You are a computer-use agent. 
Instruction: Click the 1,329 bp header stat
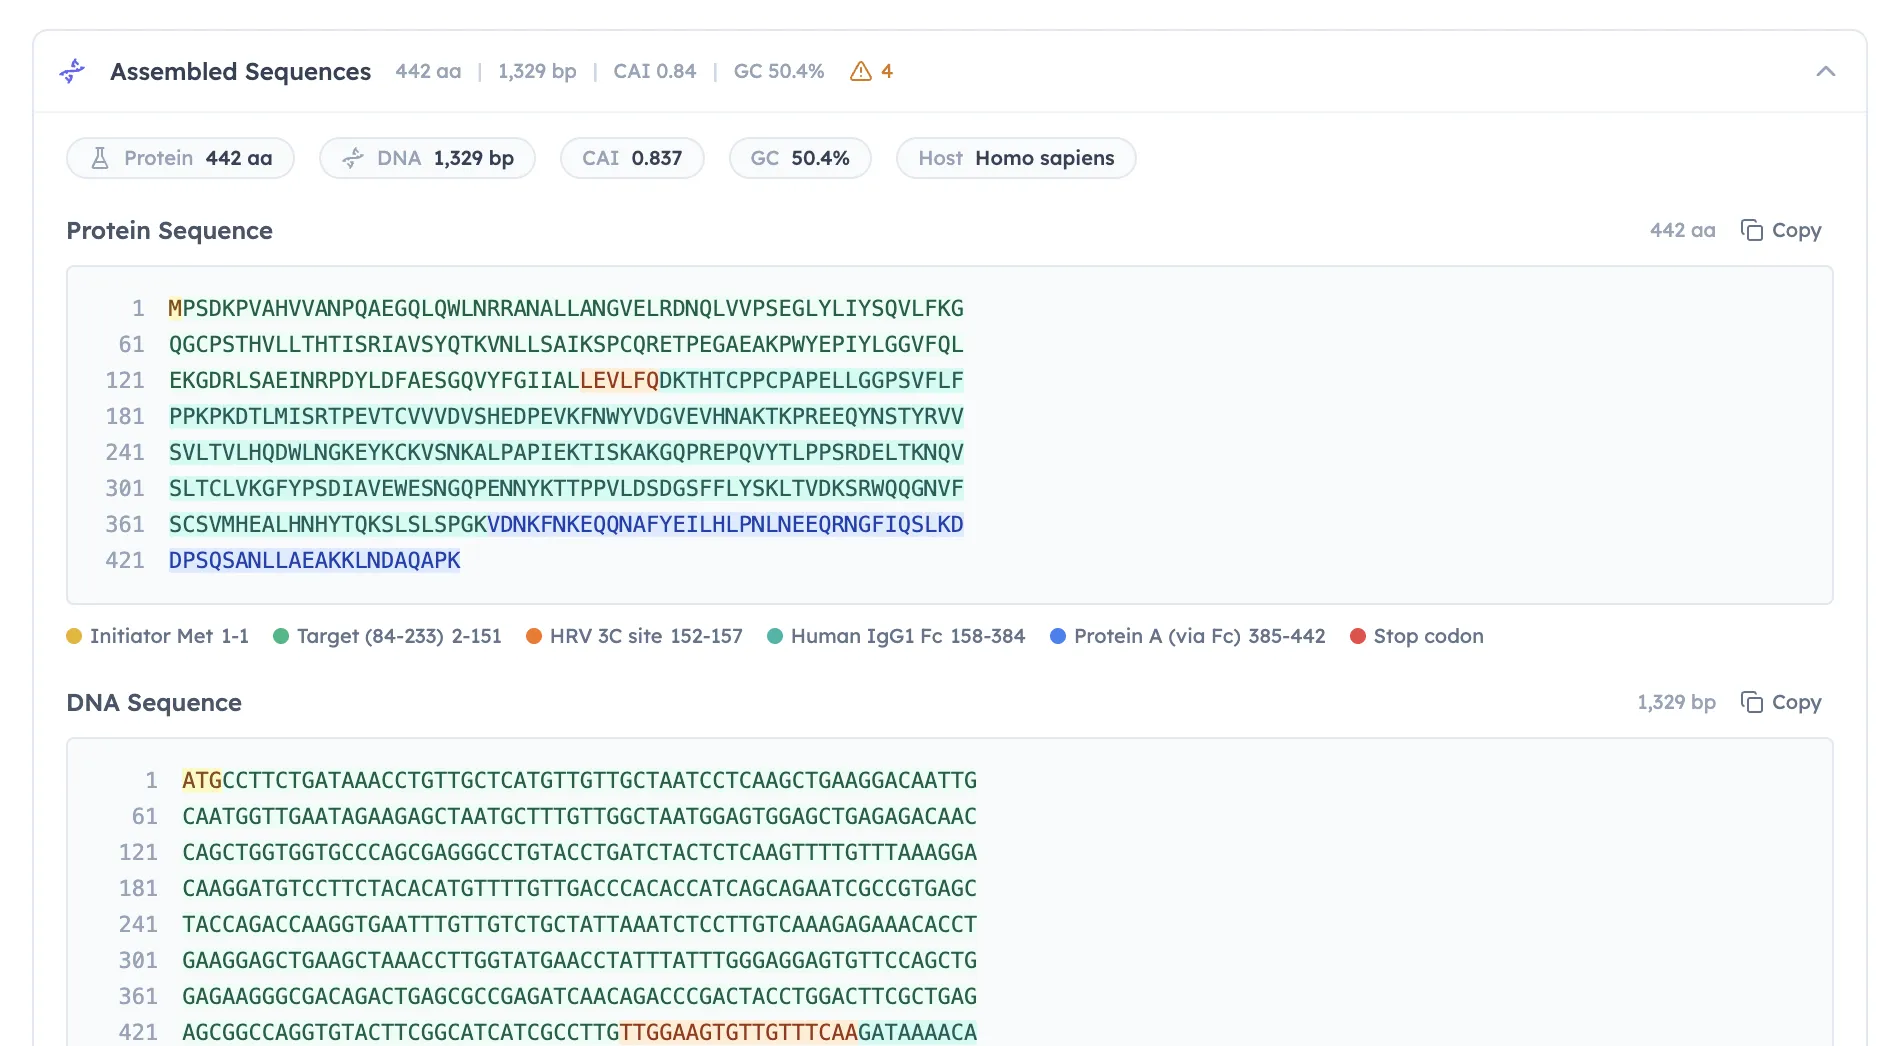537,71
